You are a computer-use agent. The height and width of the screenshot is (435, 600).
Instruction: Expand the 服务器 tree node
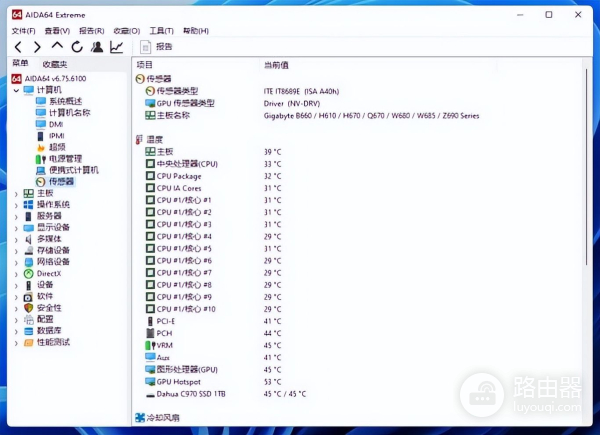click(x=16, y=217)
